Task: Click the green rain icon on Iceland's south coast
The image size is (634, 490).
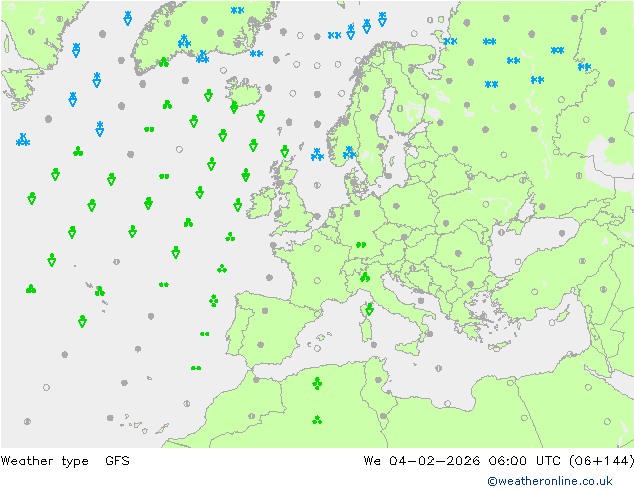Action: 234,107
